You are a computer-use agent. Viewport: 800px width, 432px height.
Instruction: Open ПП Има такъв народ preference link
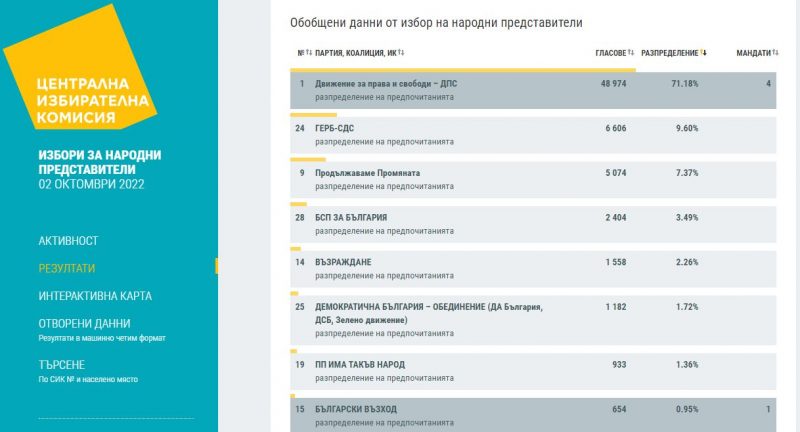(x=384, y=378)
